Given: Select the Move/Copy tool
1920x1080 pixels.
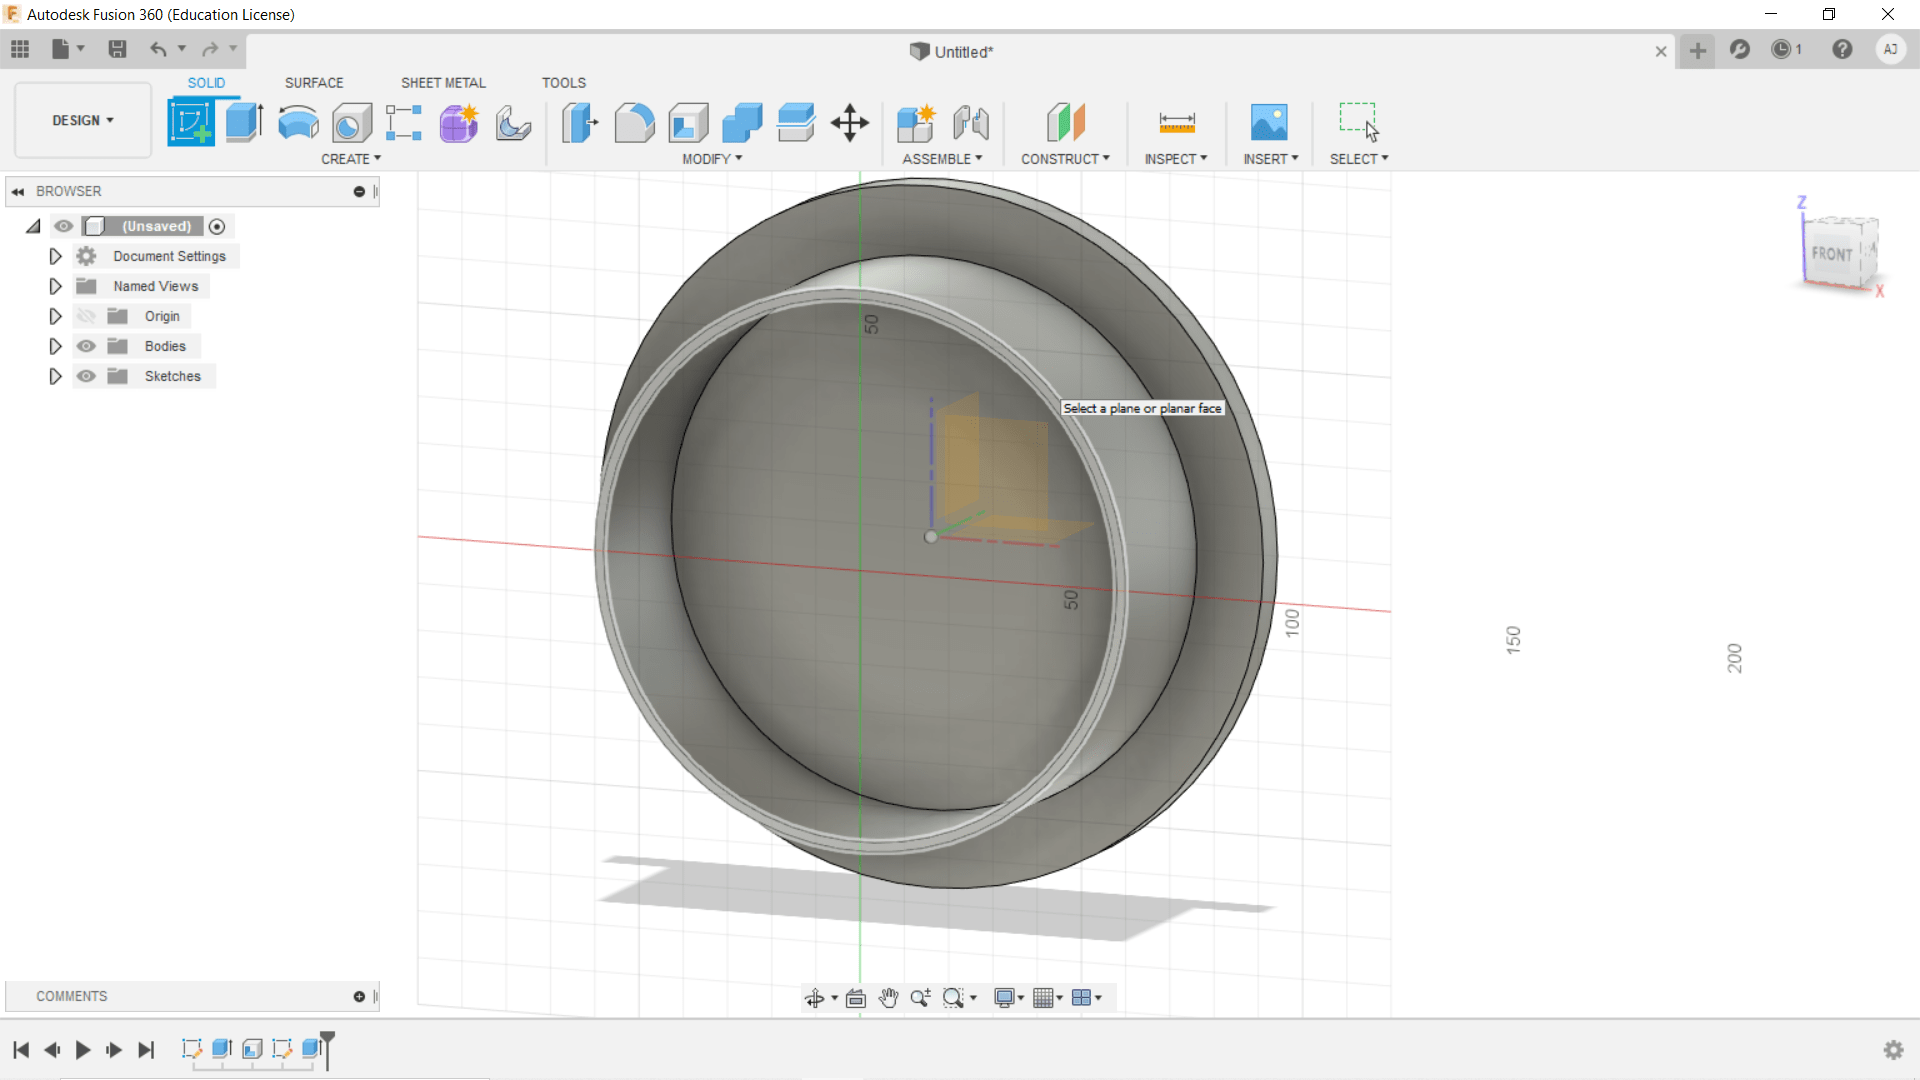Looking at the screenshot, I should (849, 123).
